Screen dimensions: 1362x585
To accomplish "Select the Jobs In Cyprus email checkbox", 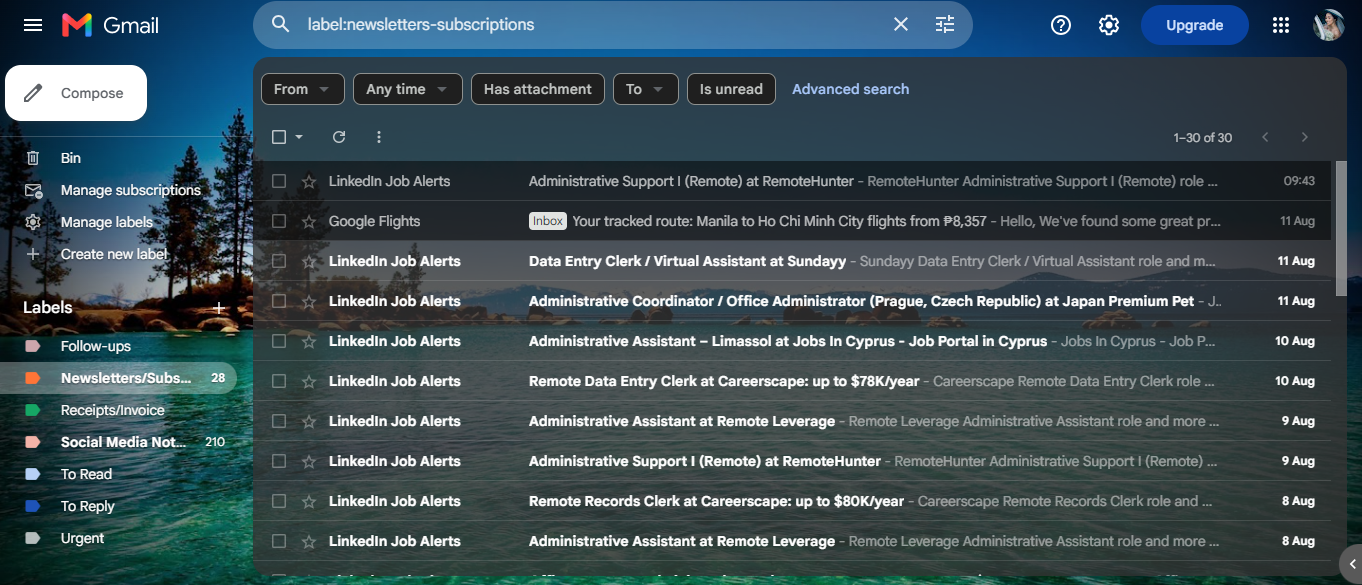I will [x=279, y=341].
